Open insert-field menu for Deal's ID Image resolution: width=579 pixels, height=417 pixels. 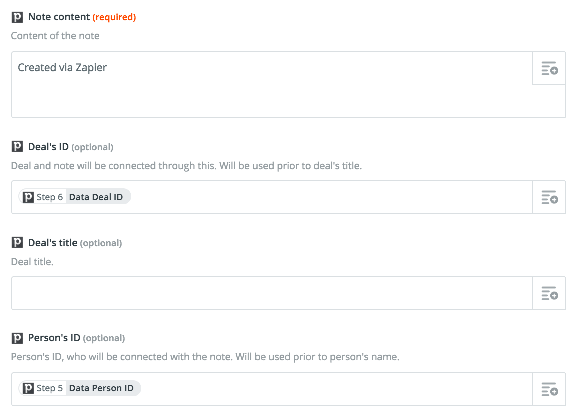click(549, 197)
